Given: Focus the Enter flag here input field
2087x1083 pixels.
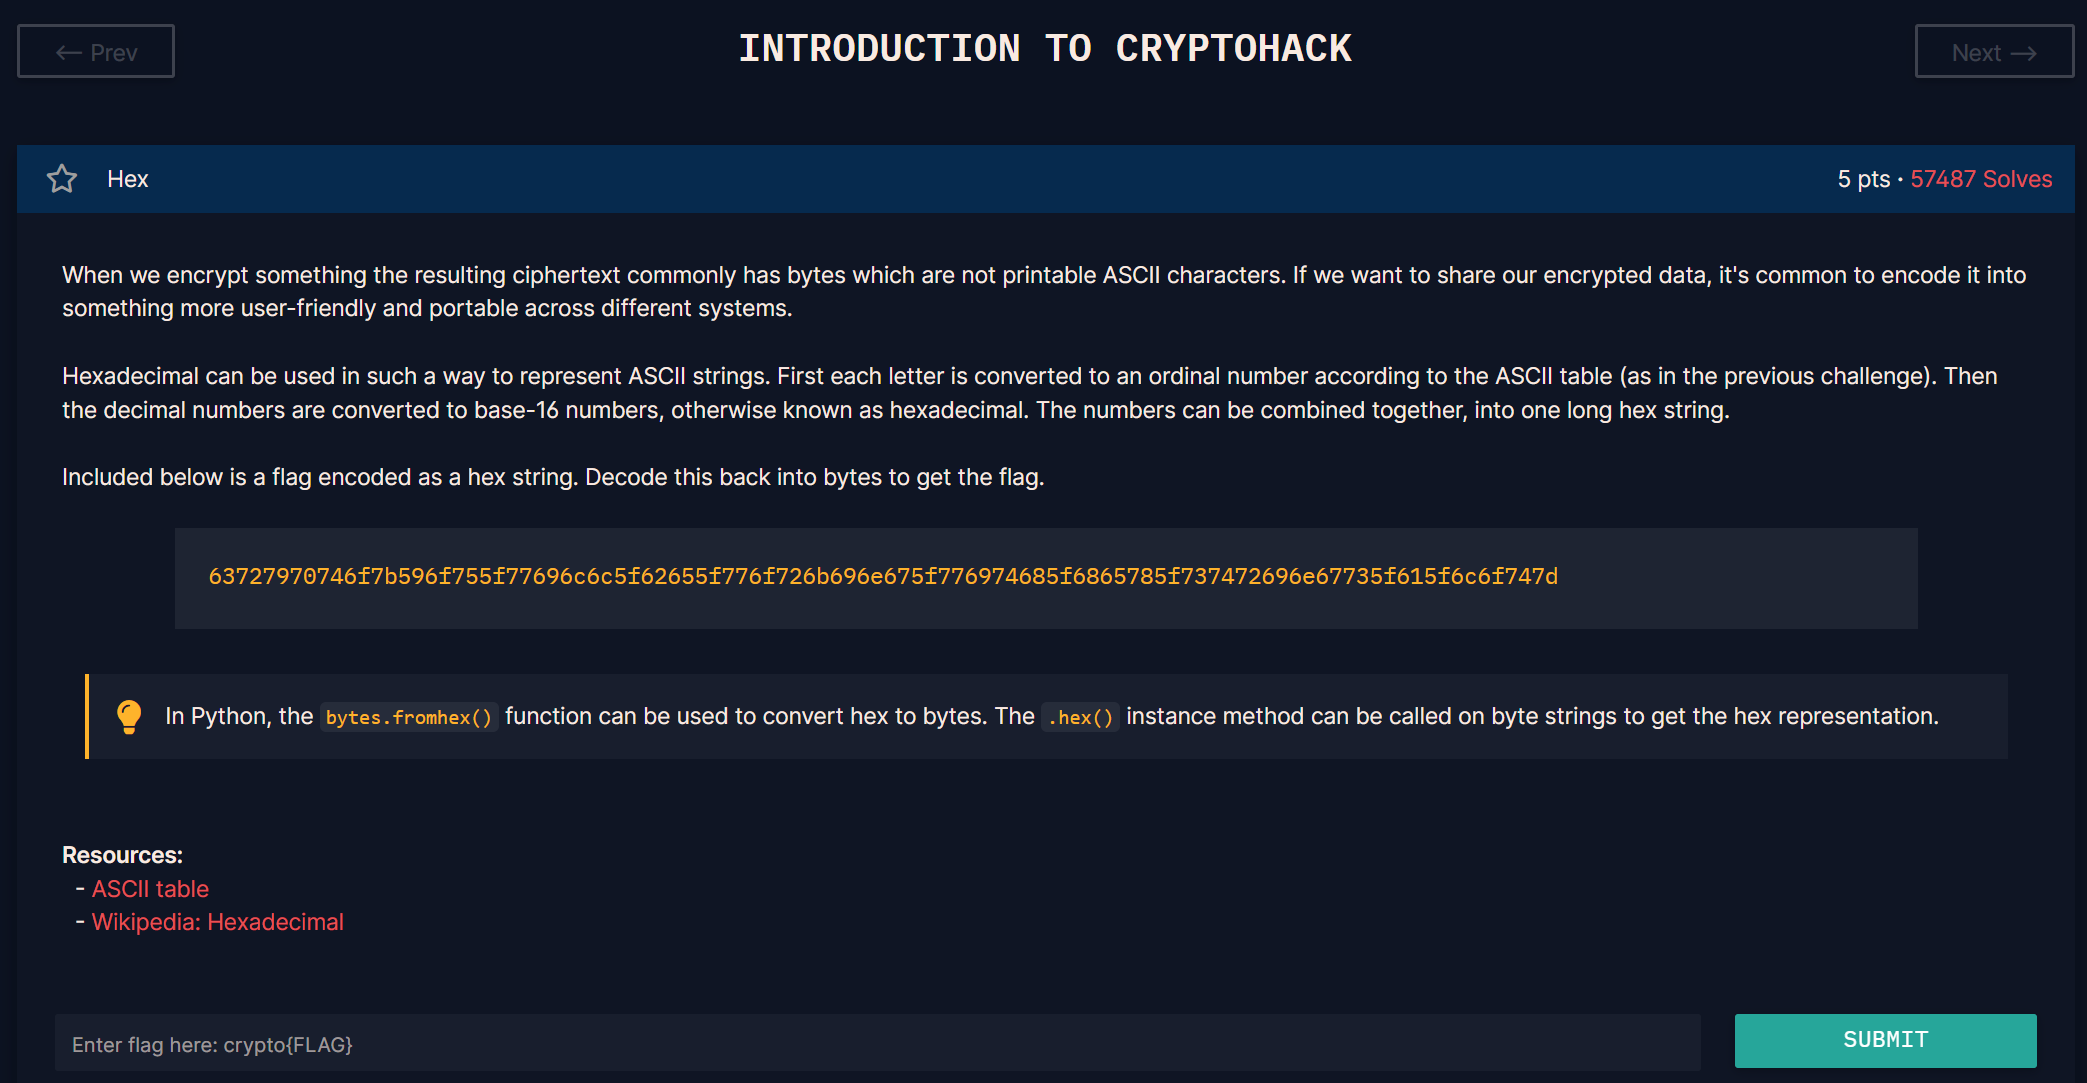Looking at the screenshot, I should [x=878, y=1044].
